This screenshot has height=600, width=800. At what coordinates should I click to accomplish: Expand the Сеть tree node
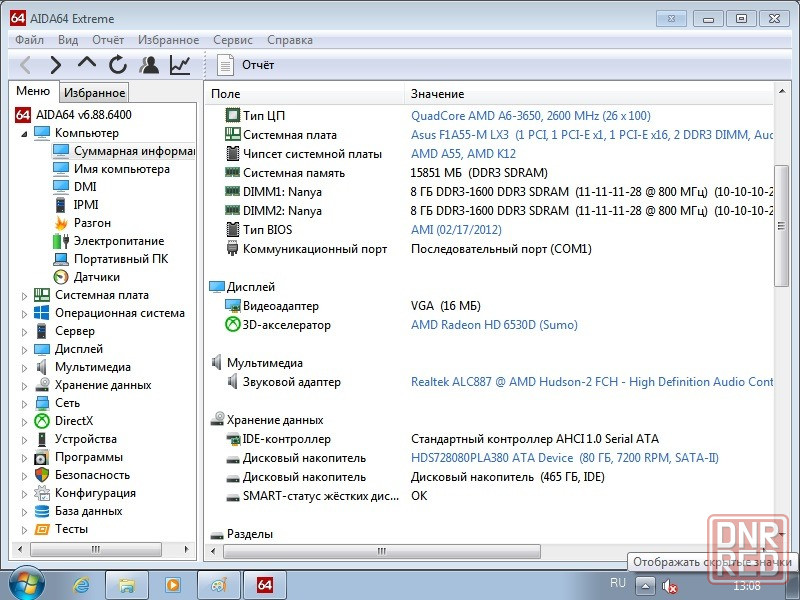pos(24,404)
